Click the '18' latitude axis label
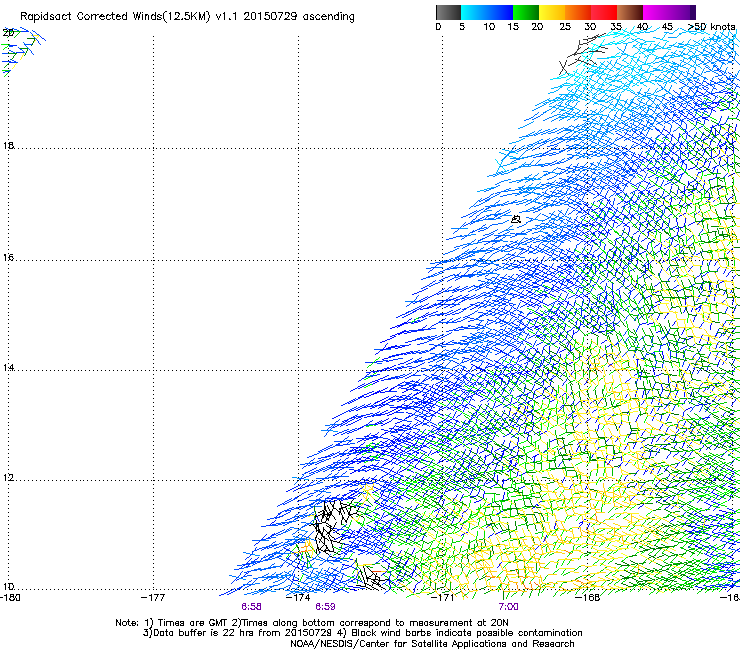The width and height of the screenshot is (740, 650). (x=8, y=145)
